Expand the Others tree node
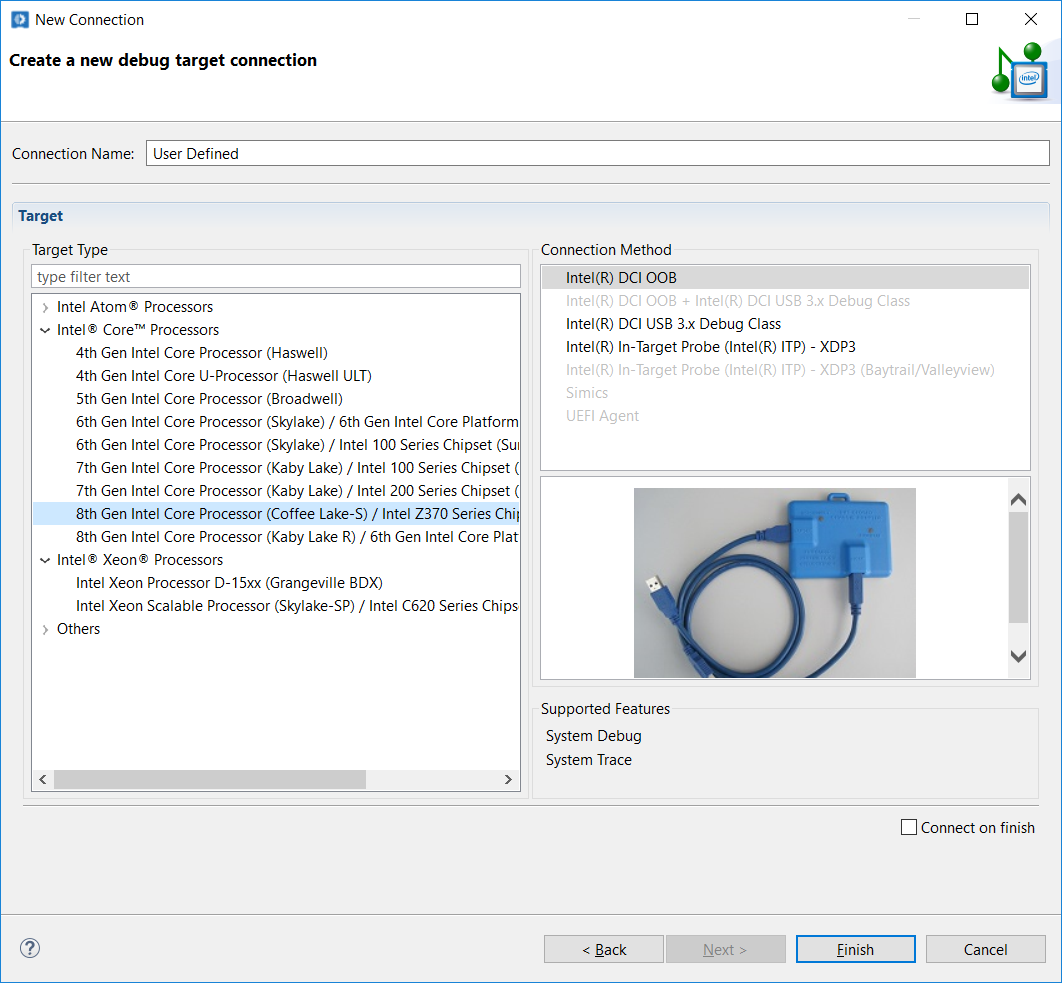Screen dimensions: 1062x983 [45, 629]
